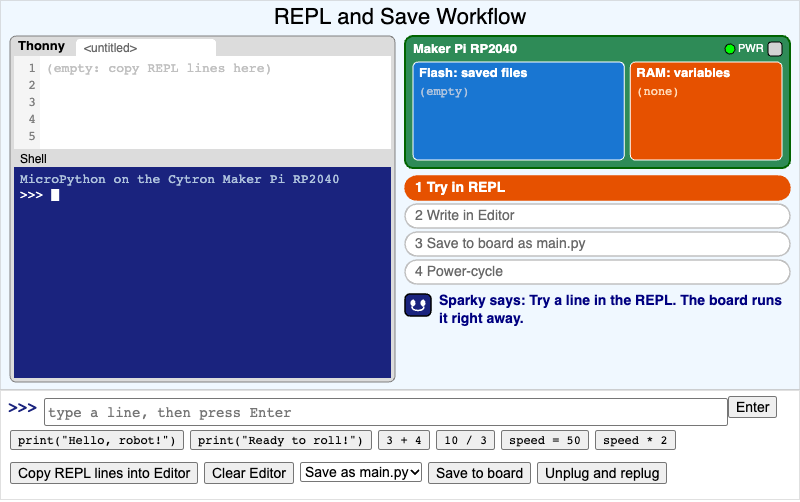Screen dimensions: 800x502
Task: Click Copy REPL lines into Editor
Action: pyautogui.click(x=104, y=473)
